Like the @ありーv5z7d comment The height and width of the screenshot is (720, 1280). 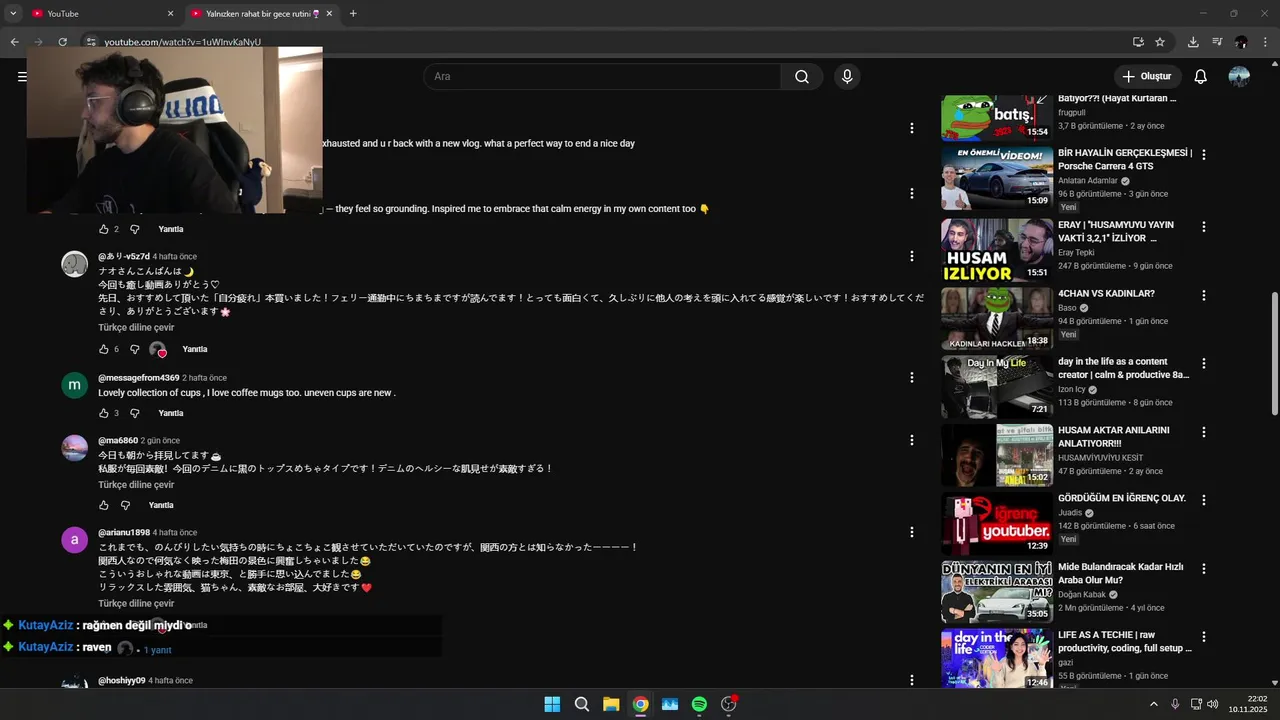click(x=103, y=349)
